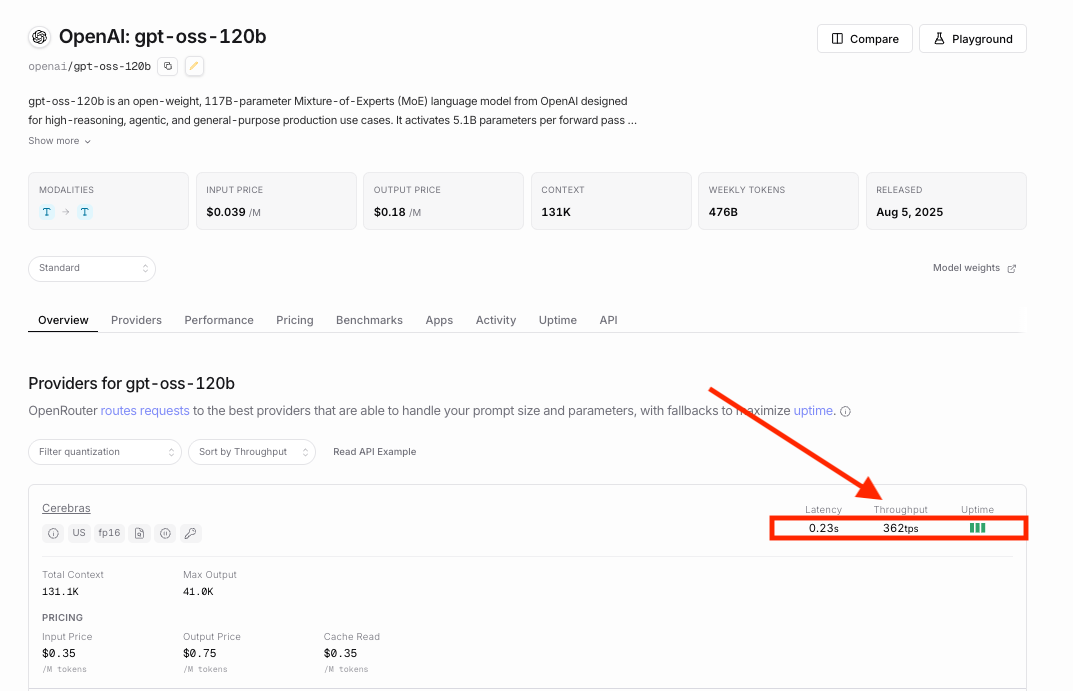
Task: Switch to the Apps tab
Action: point(439,320)
